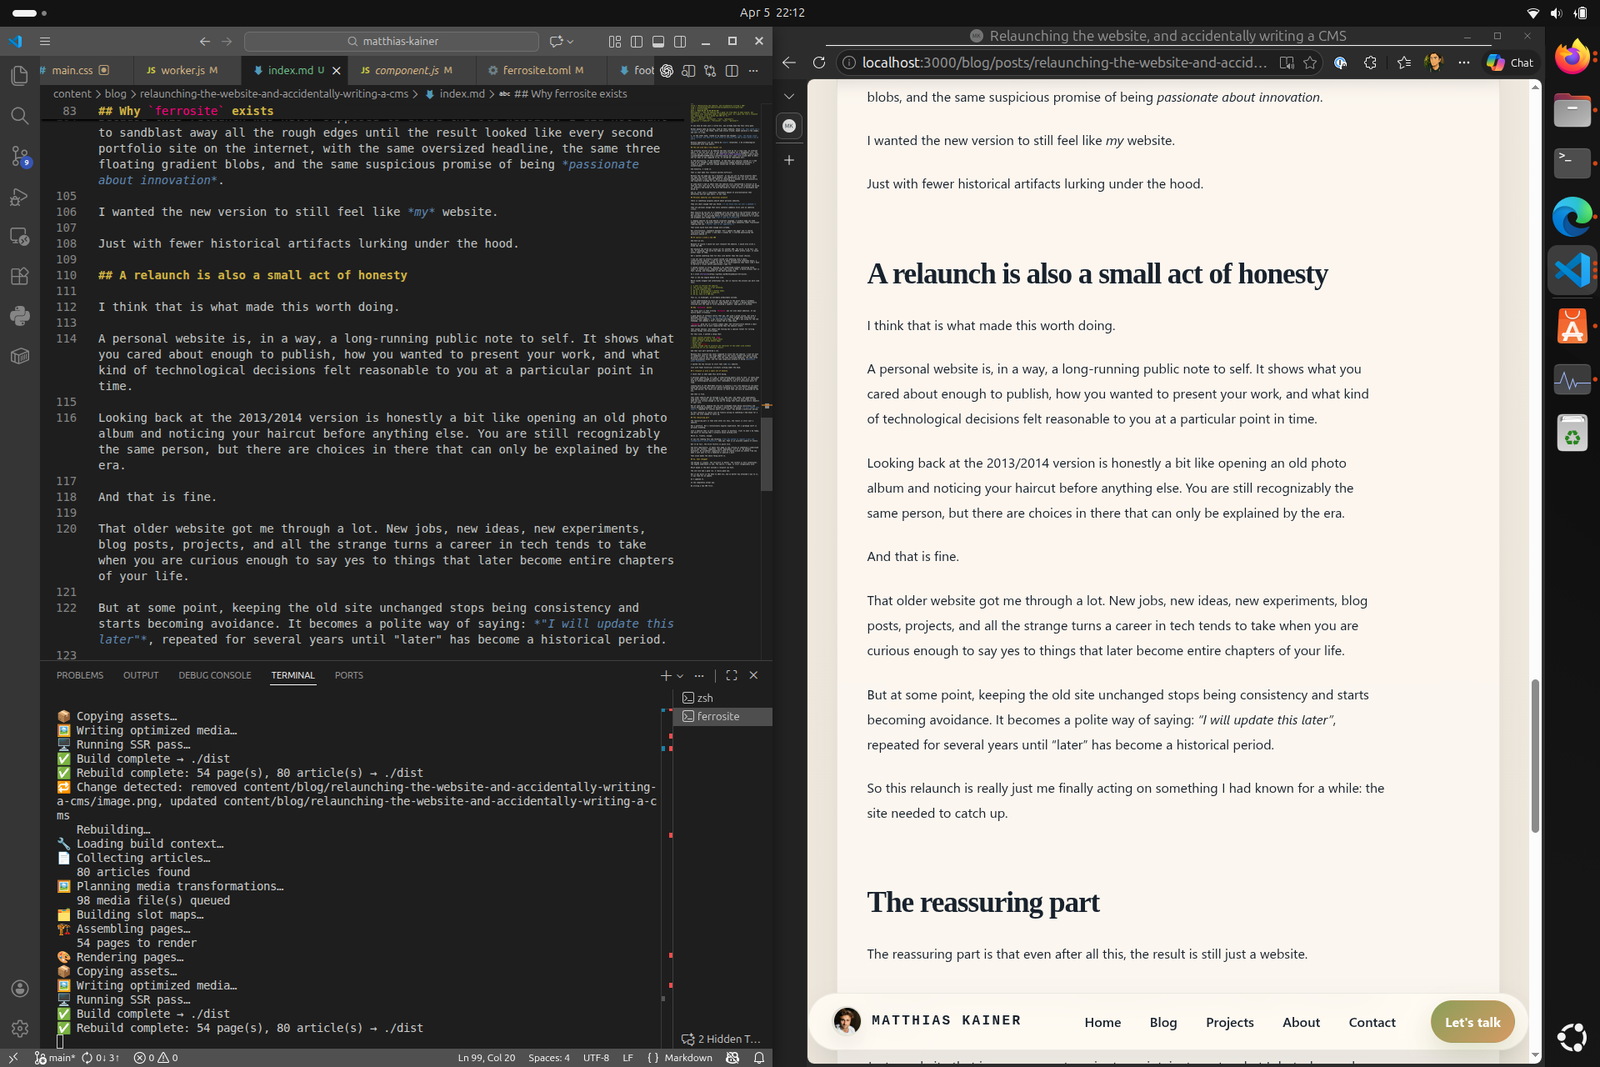Open Copilot Chat in Firefox toolbar
This screenshot has height=1067, width=1600.
pos(1509,62)
